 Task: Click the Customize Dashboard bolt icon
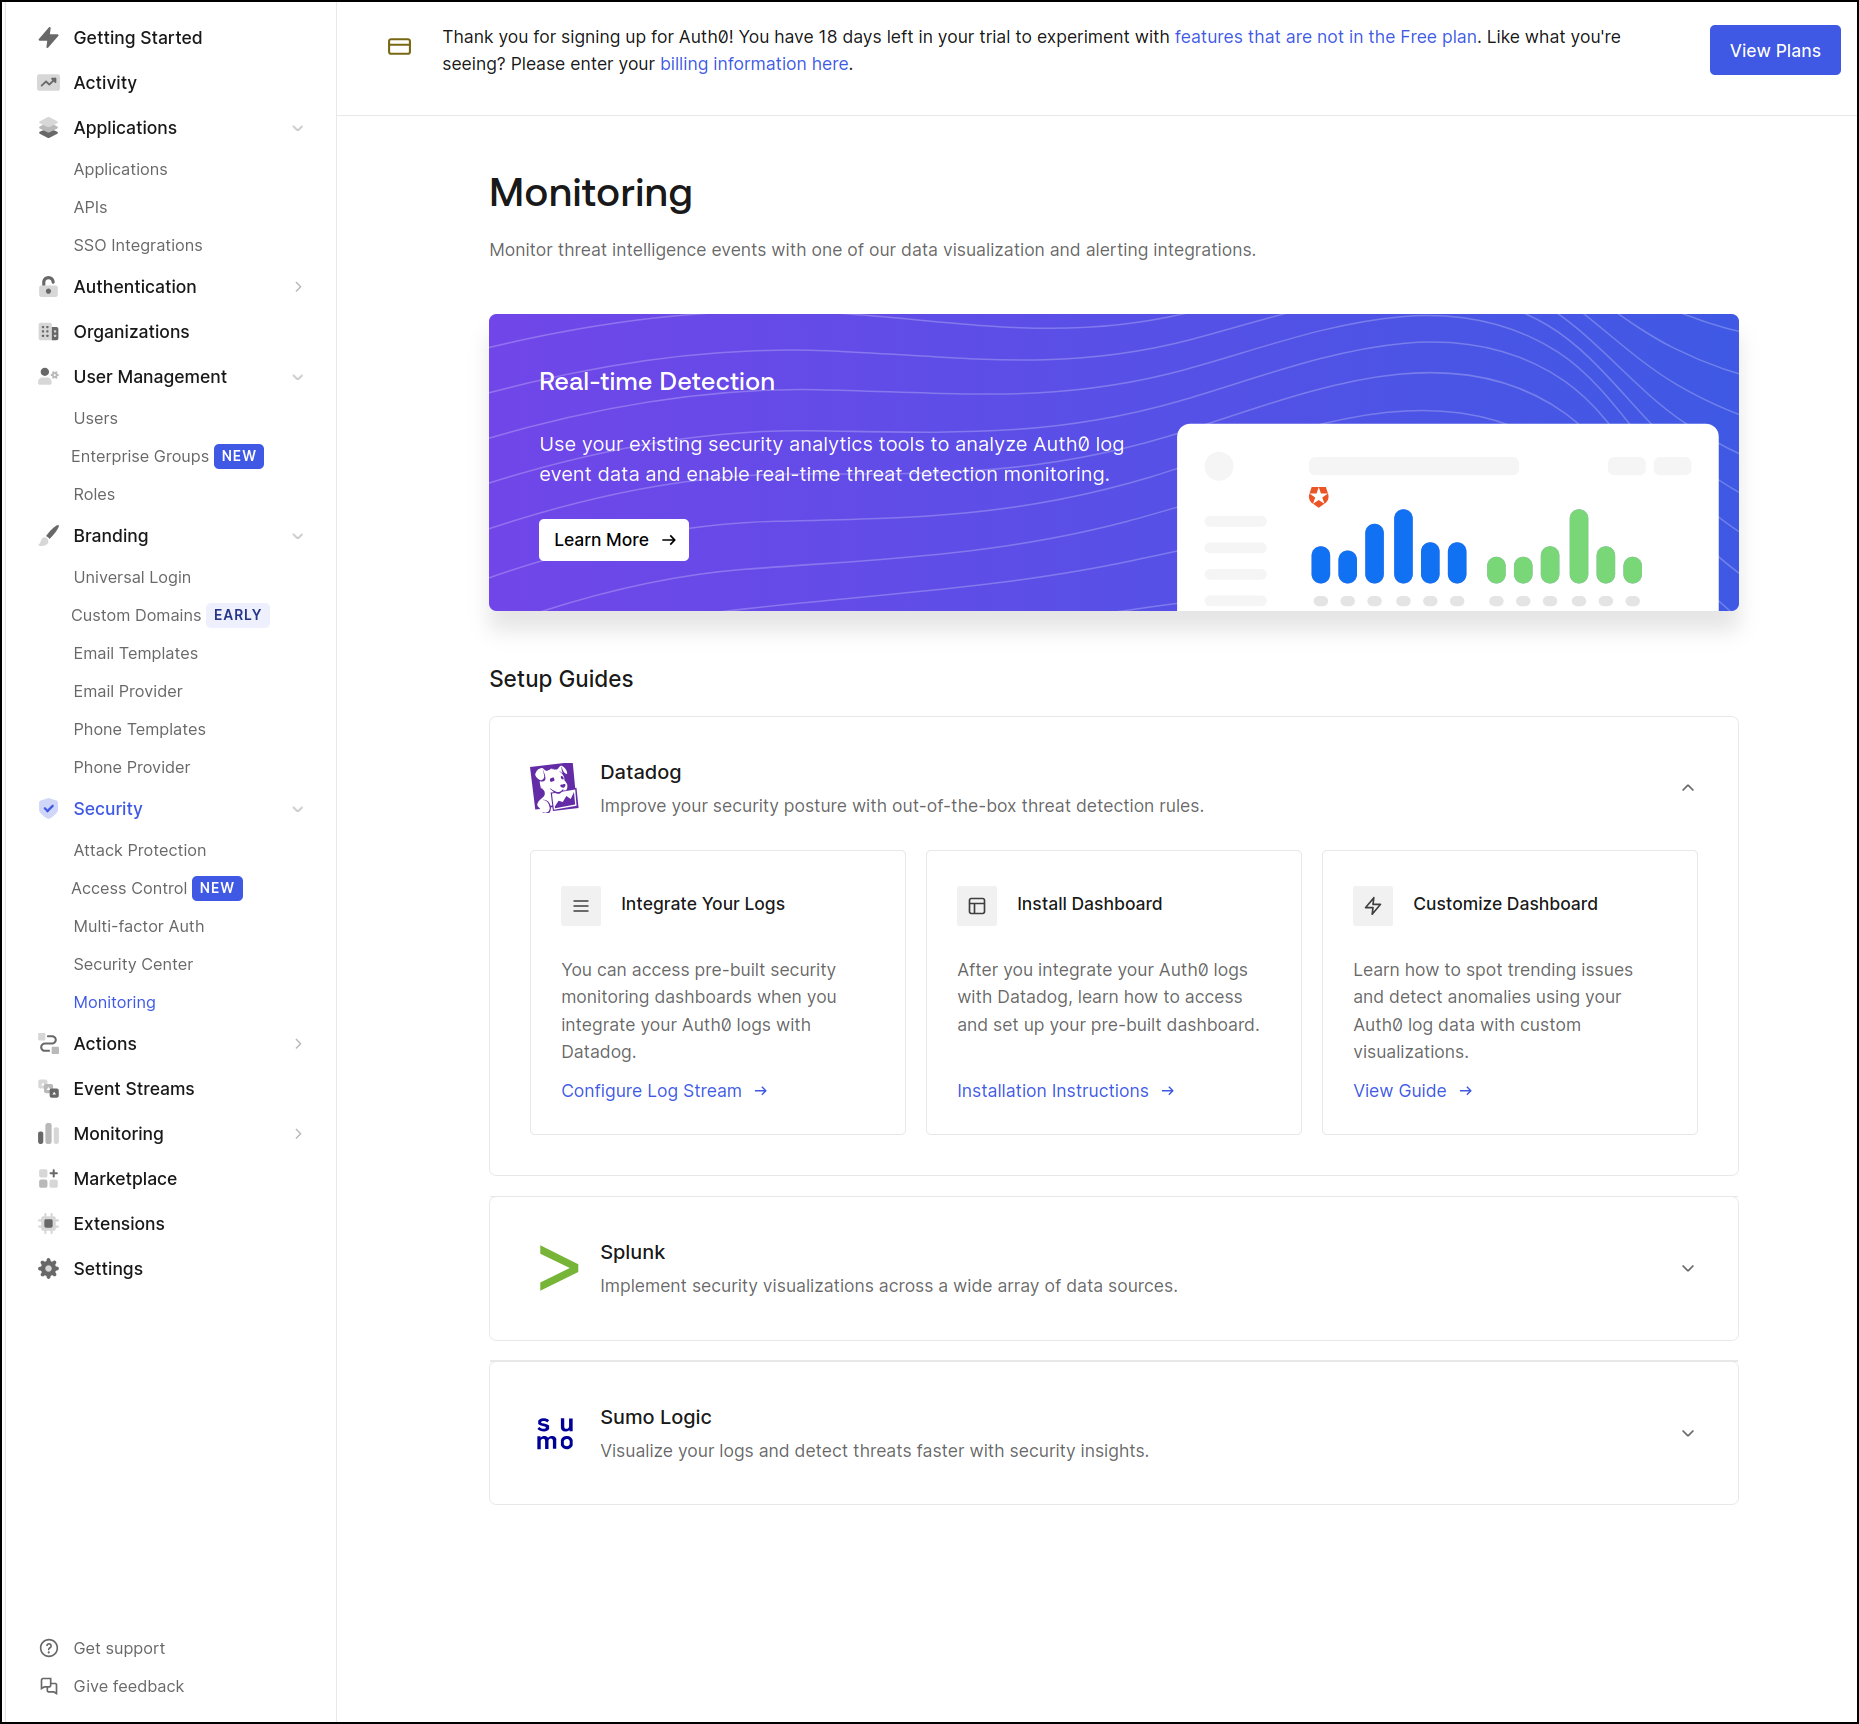click(x=1373, y=906)
